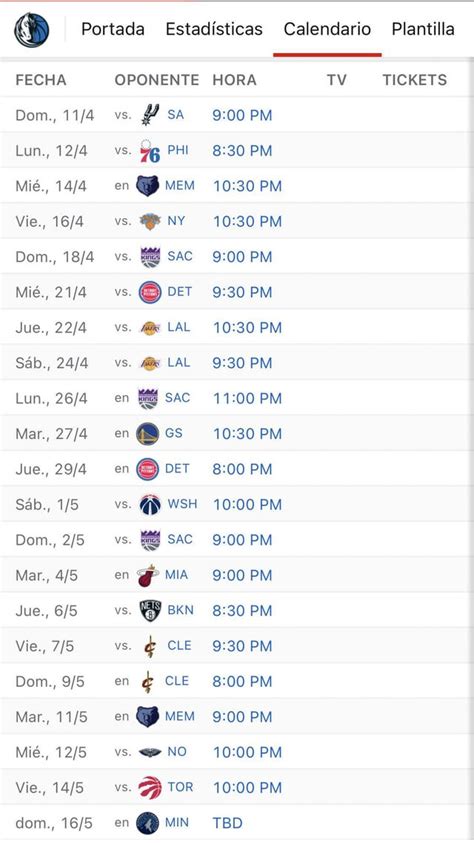Screen dimensions: 474x843
Task: Open the 10:30 PM game link versus NY
Action: pyautogui.click(x=247, y=222)
